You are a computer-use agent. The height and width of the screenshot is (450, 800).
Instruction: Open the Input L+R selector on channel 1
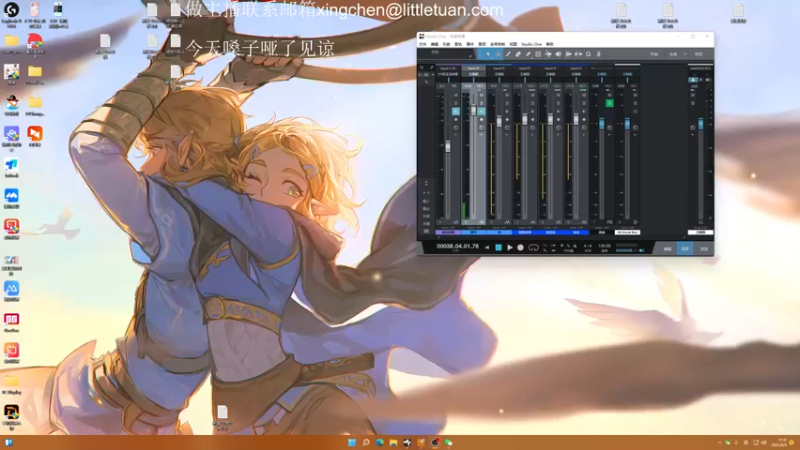pyautogui.click(x=447, y=68)
